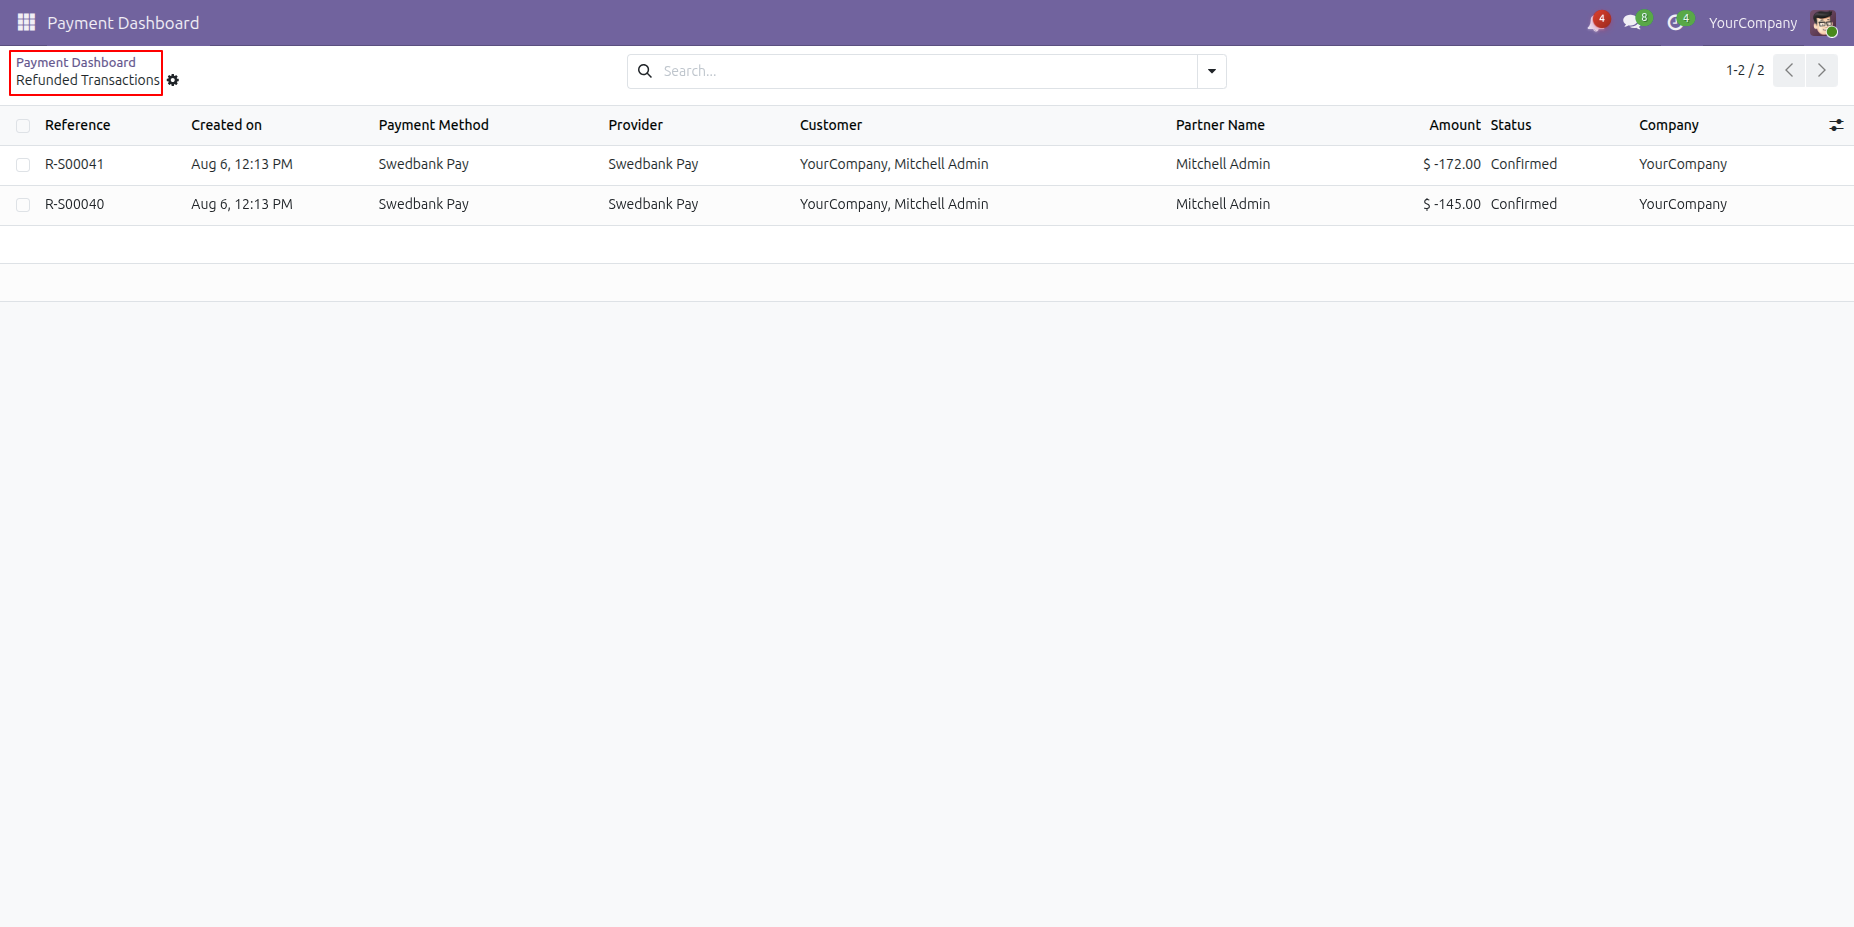Click the $ -145.00 amount cell
The image size is (1854, 927).
(1452, 204)
